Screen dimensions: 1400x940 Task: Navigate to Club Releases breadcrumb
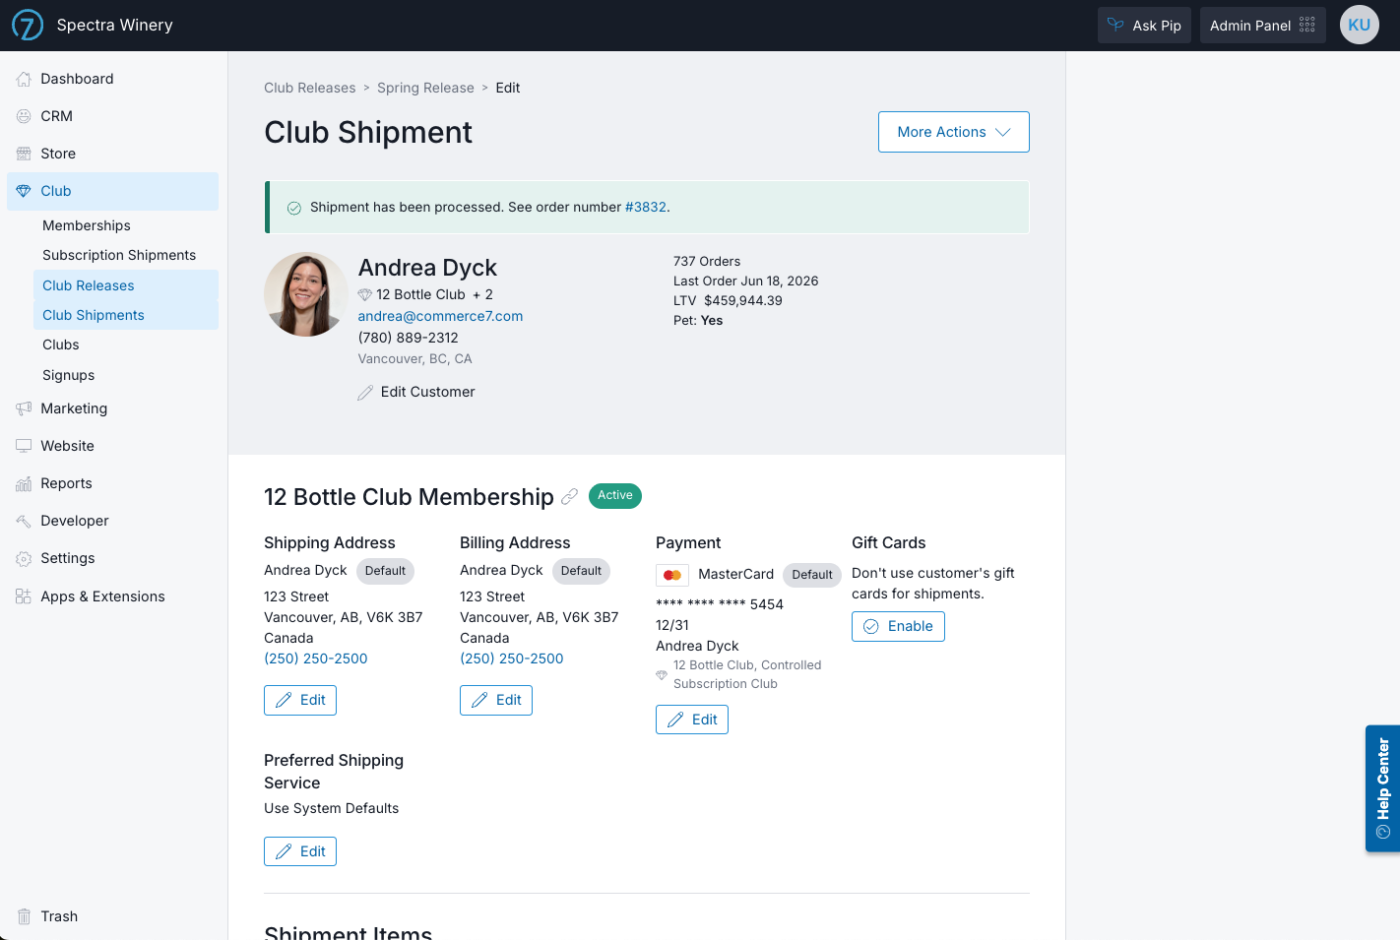click(x=310, y=88)
